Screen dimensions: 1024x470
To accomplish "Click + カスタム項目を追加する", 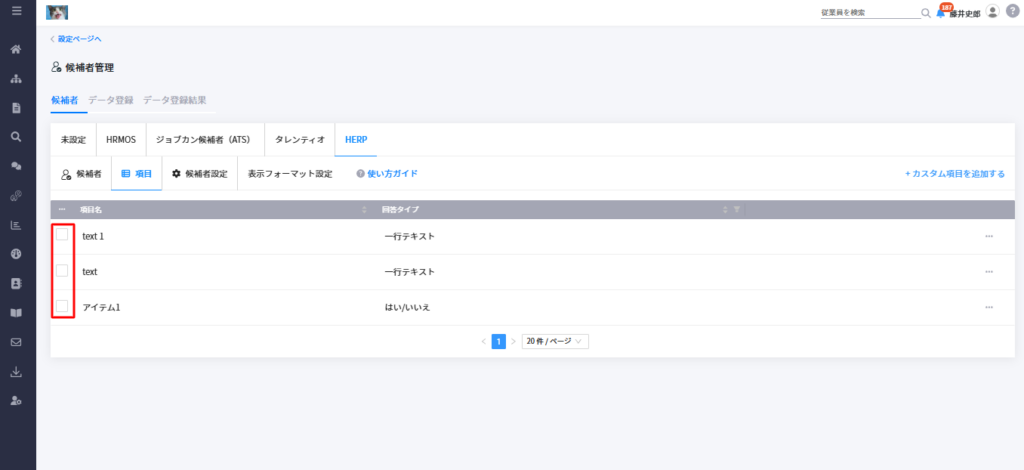I will pyautogui.click(x=955, y=174).
